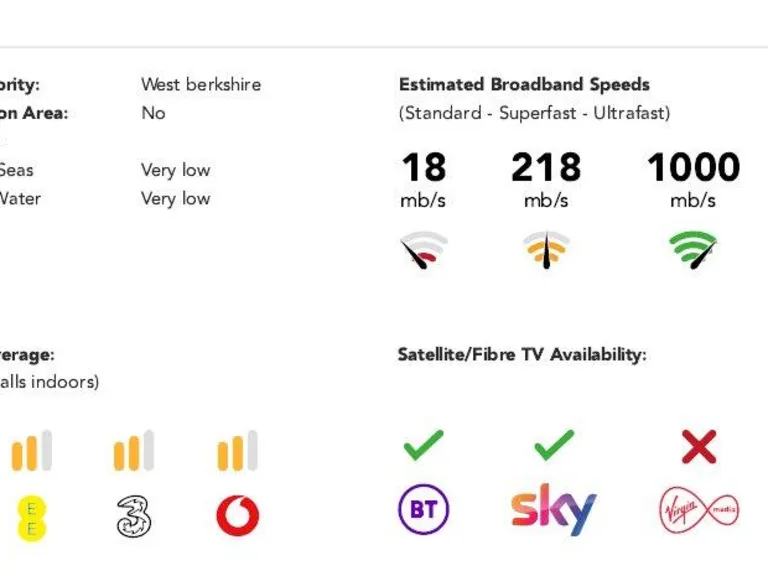768x576 pixels.
Task: Click the 18 mb/s standard speed figure
Action: (x=424, y=180)
